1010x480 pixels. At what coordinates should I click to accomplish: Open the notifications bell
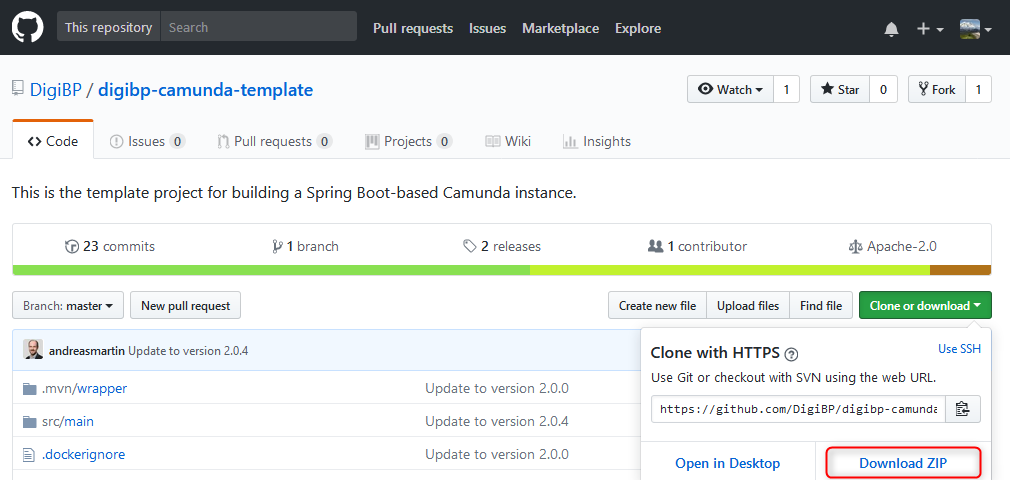click(891, 29)
